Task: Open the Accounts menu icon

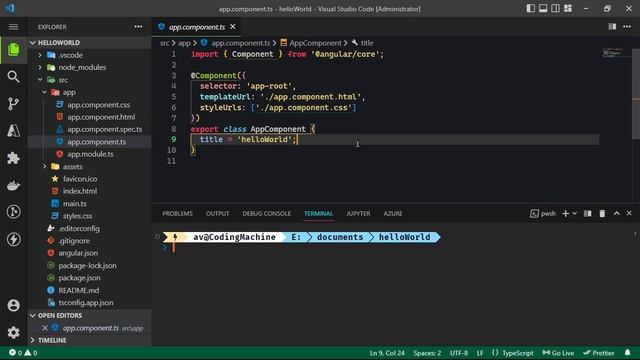Action: (13, 305)
